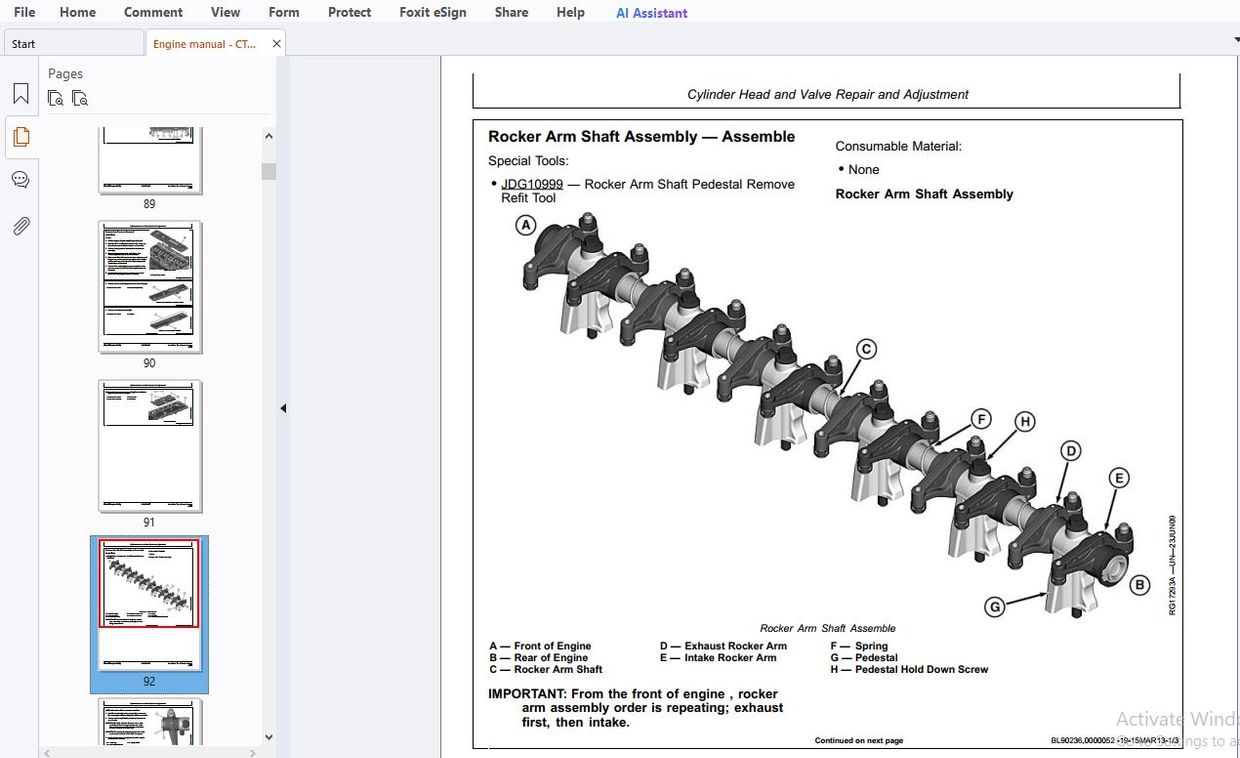The image size is (1240, 758).
Task: Open the Attachments paperclip panel
Action: tap(21, 226)
